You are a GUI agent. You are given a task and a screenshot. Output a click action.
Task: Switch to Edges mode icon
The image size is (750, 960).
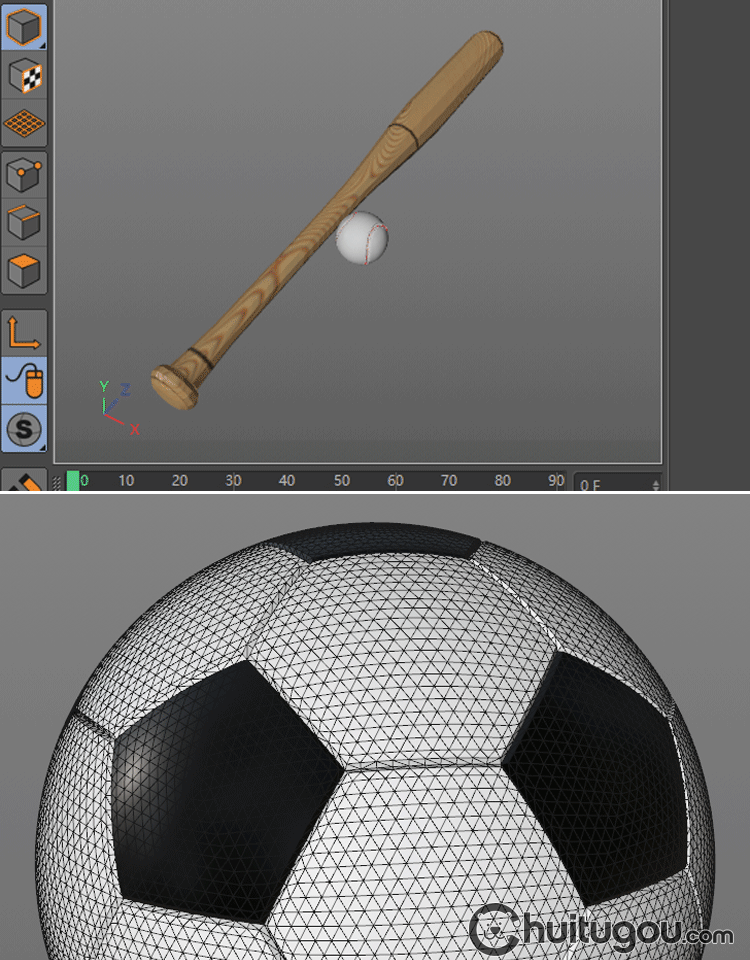pyautogui.click(x=24, y=222)
